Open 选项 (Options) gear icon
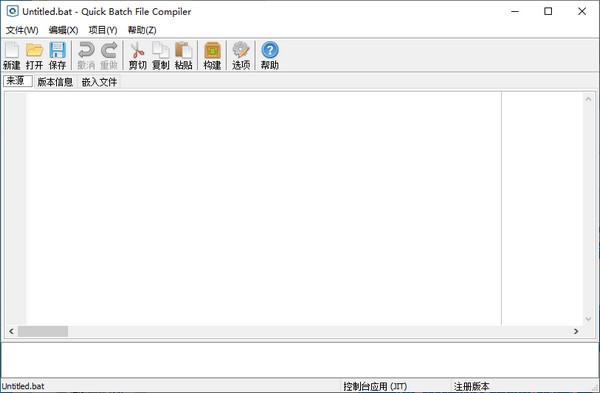Viewport: 600px width, 393px height. point(241,56)
